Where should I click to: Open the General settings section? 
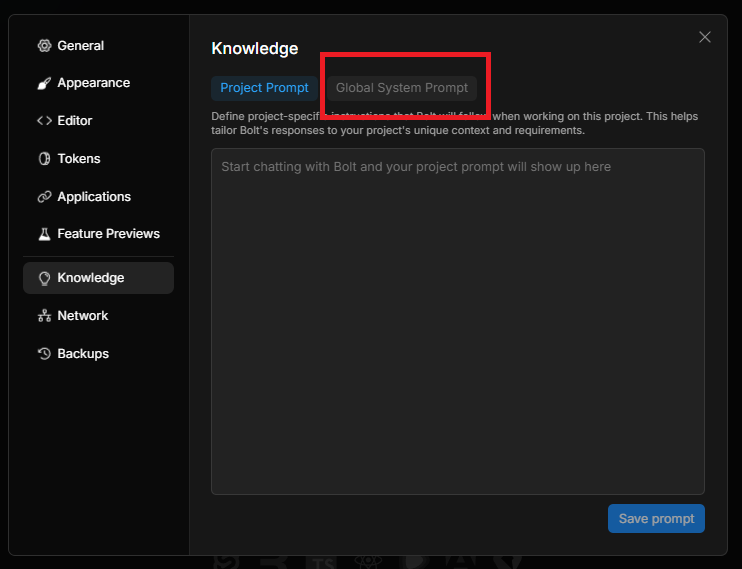98,45
